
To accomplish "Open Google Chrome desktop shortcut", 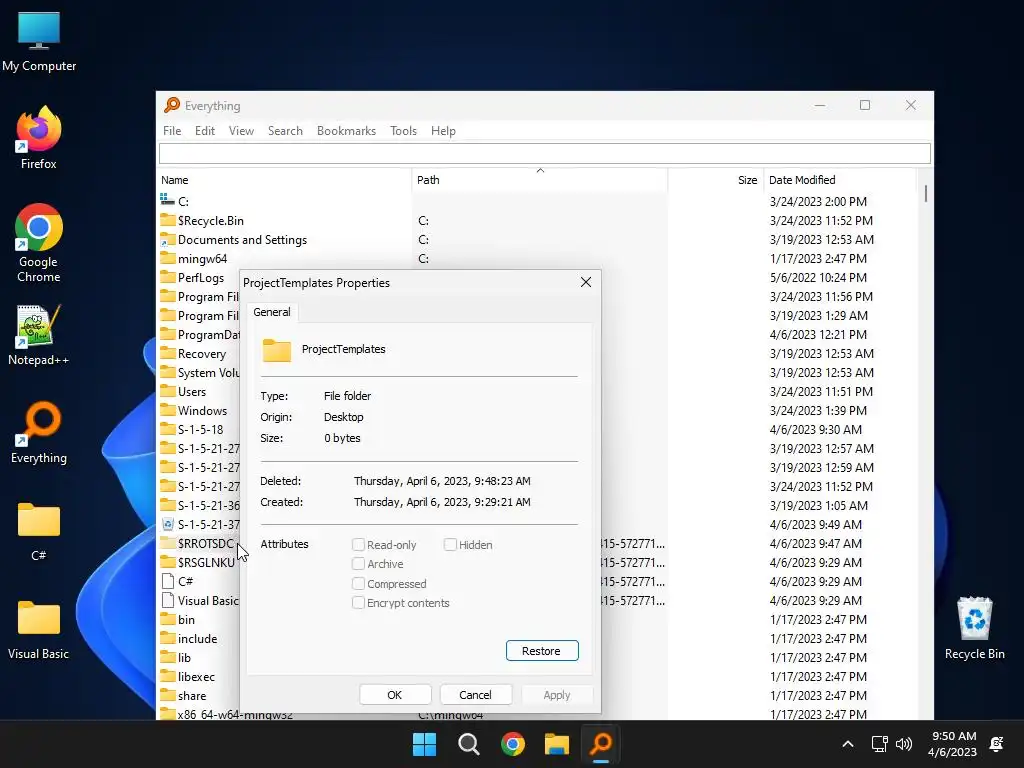I will pyautogui.click(x=39, y=243).
